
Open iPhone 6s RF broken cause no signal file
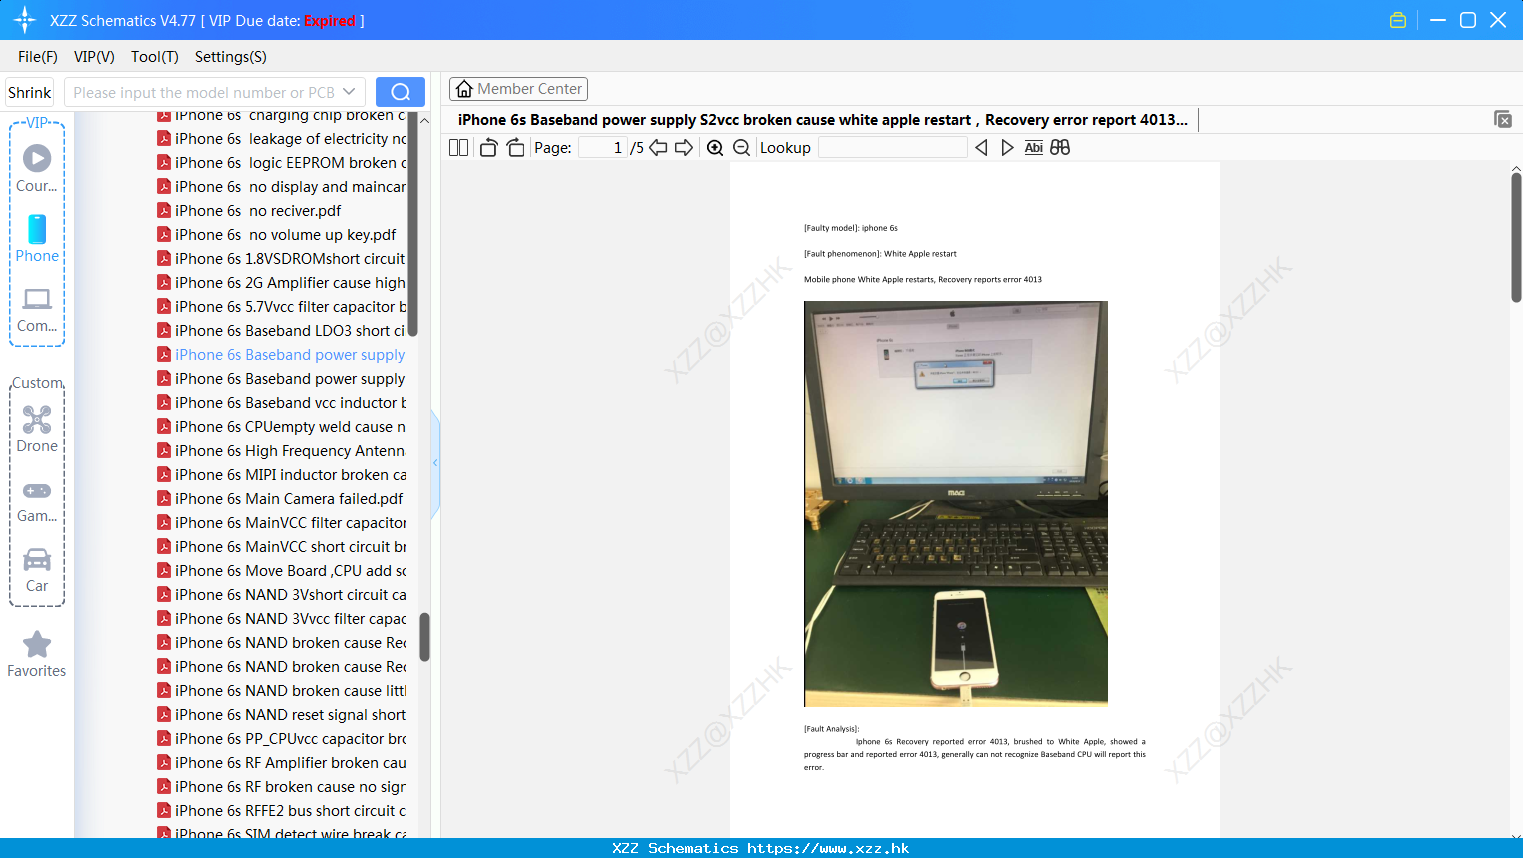coord(281,787)
